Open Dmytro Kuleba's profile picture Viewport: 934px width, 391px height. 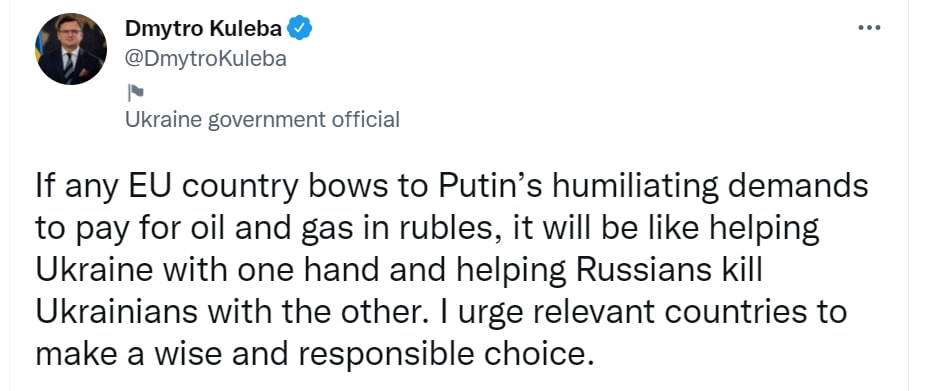[x=71, y=48]
